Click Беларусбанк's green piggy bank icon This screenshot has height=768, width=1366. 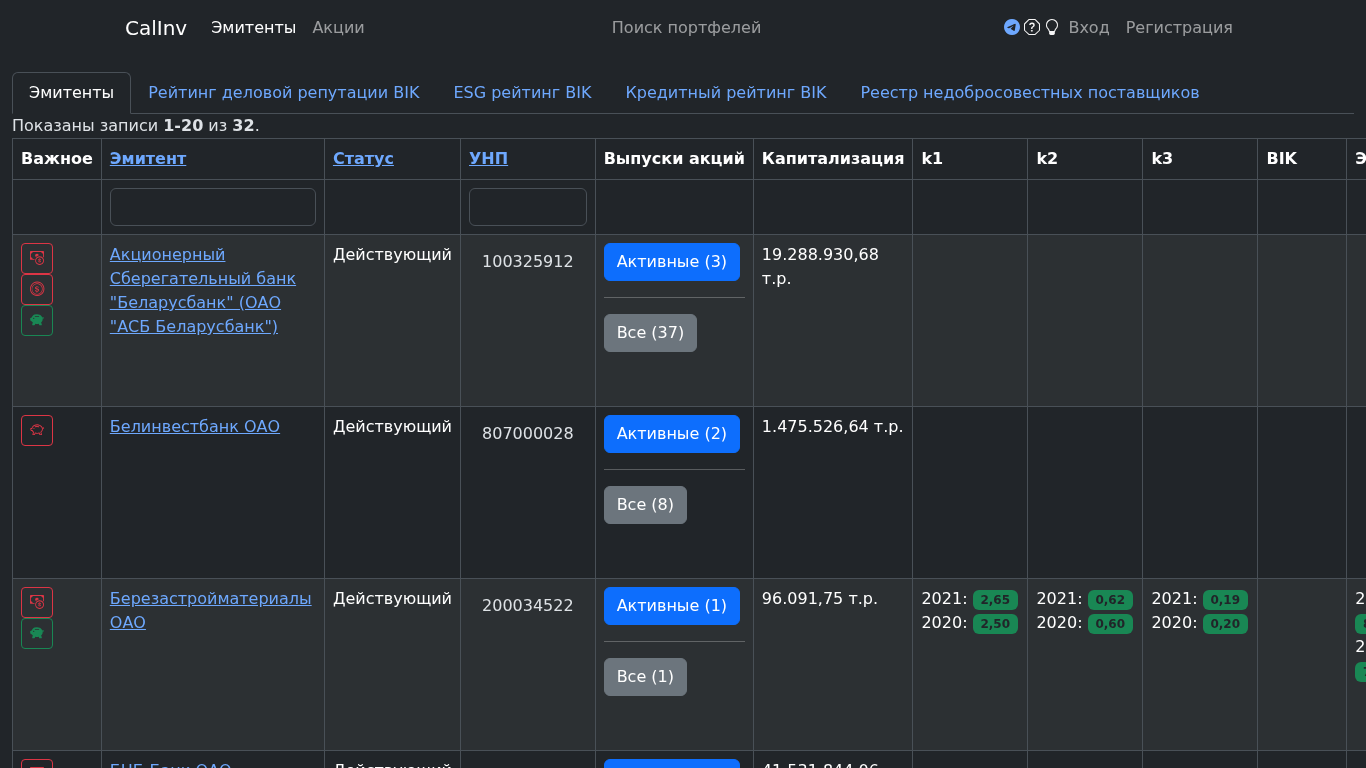(37, 320)
